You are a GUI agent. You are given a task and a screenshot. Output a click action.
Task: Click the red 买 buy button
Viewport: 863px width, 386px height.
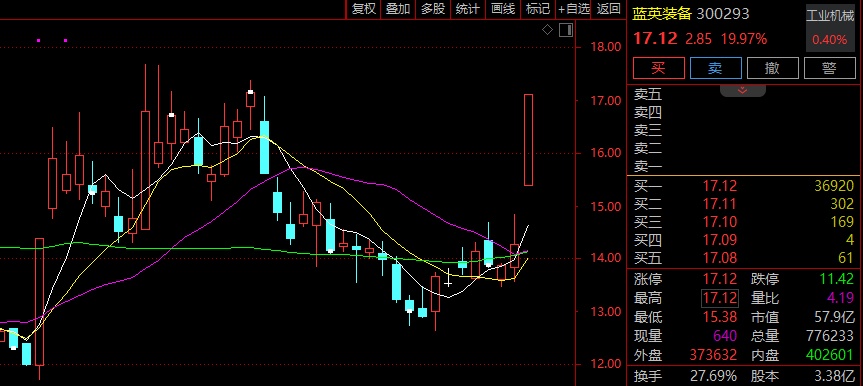coord(659,68)
